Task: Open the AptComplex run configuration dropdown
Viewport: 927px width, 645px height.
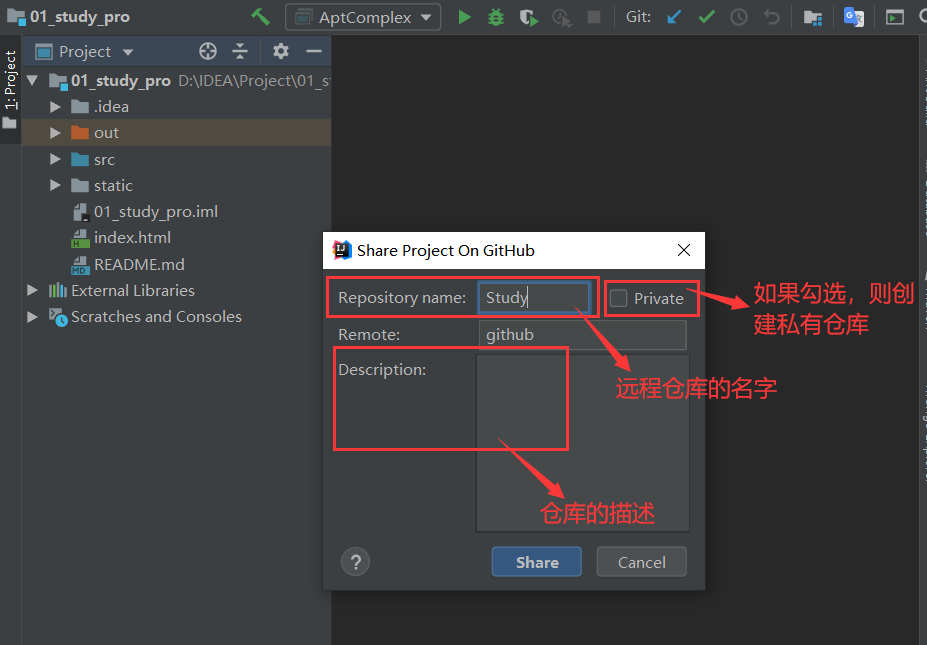Action: [363, 17]
